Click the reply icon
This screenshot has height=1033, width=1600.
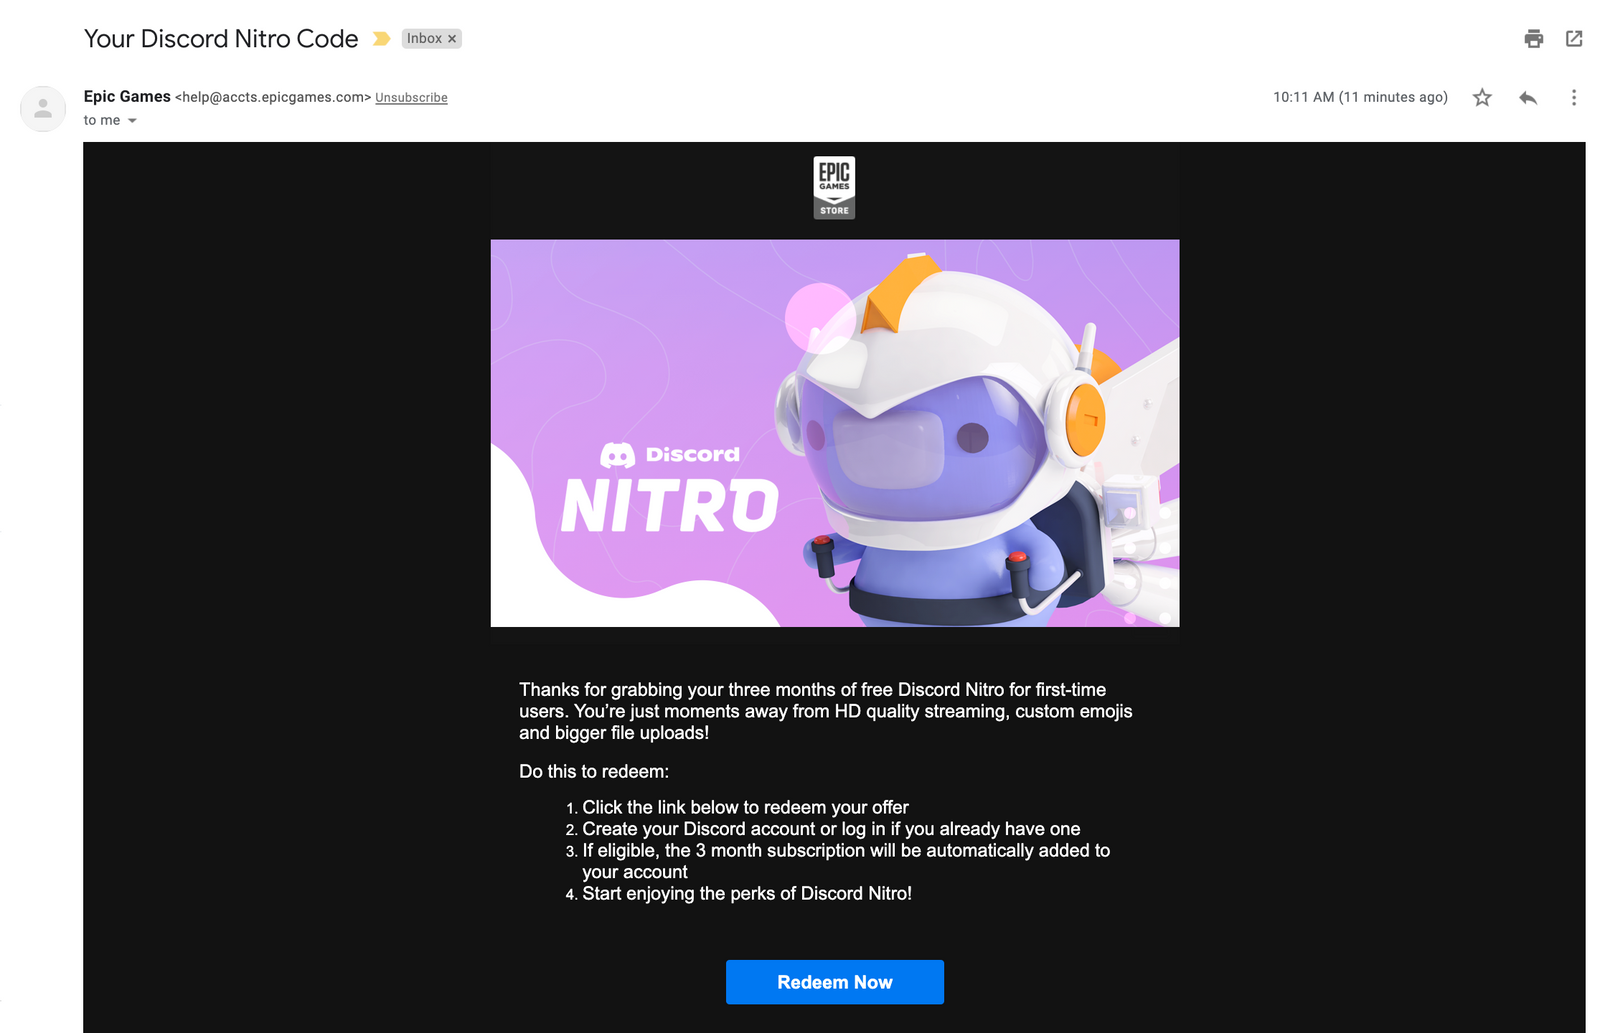(x=1528, y=97)
